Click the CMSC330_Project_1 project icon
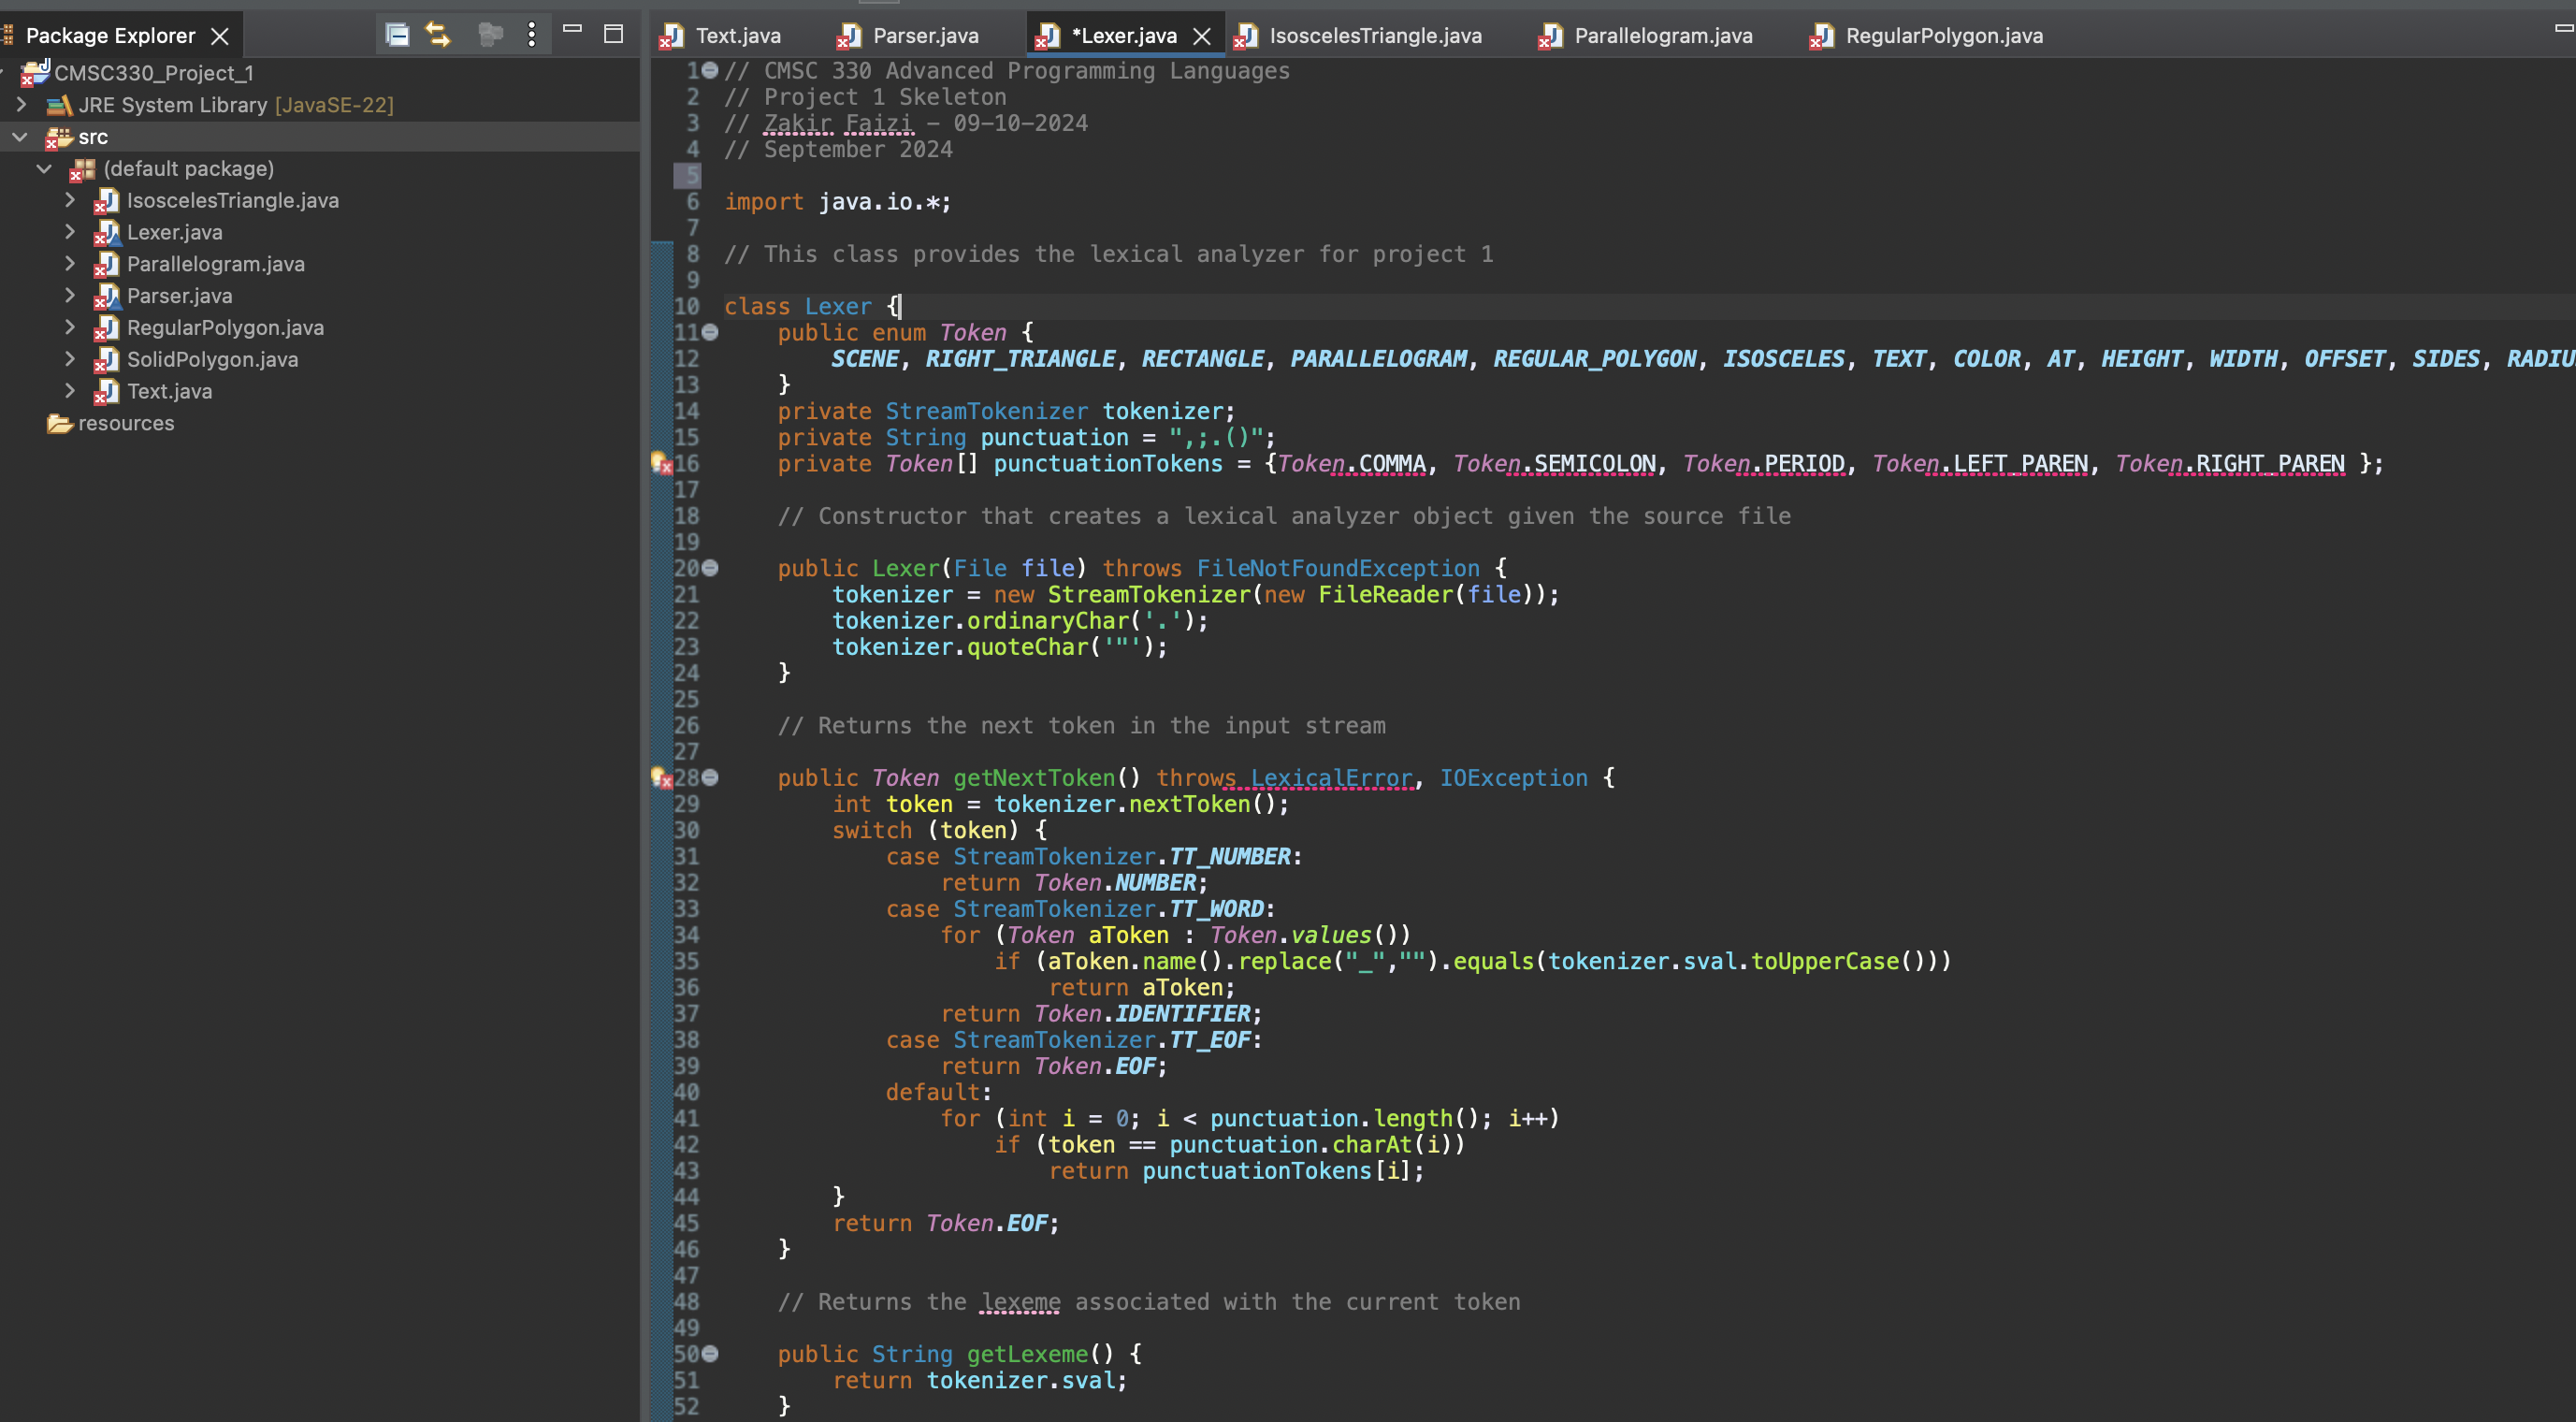Screen dimensions: 2576x1422 click(36, 72)
